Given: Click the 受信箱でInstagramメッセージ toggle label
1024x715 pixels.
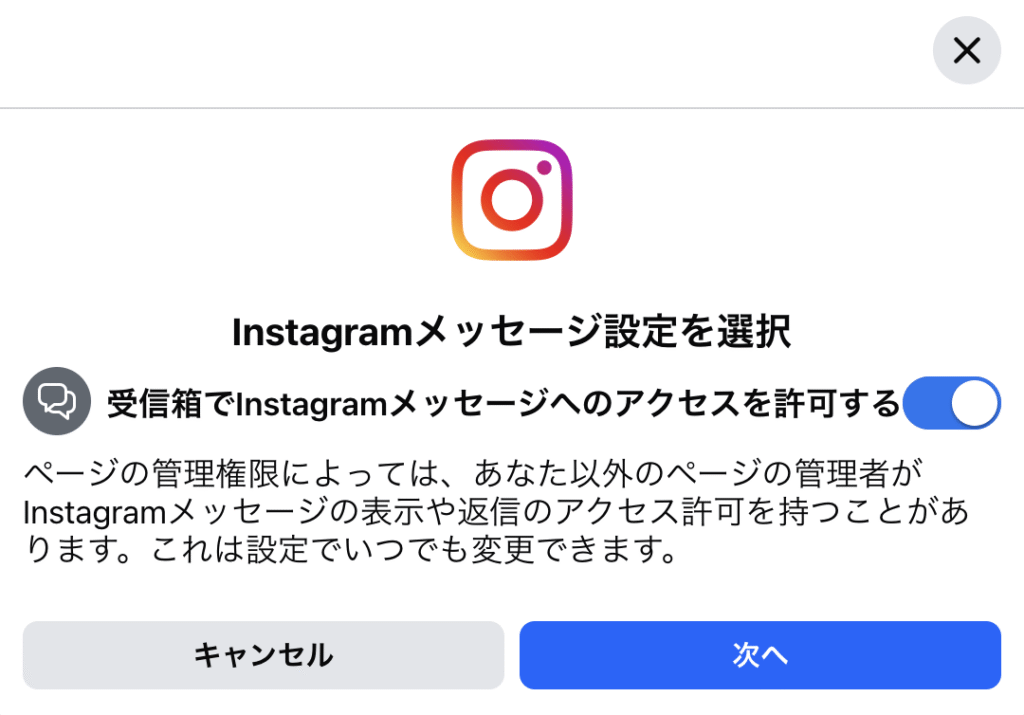Looking at the screenshot, I should [504, 404].
